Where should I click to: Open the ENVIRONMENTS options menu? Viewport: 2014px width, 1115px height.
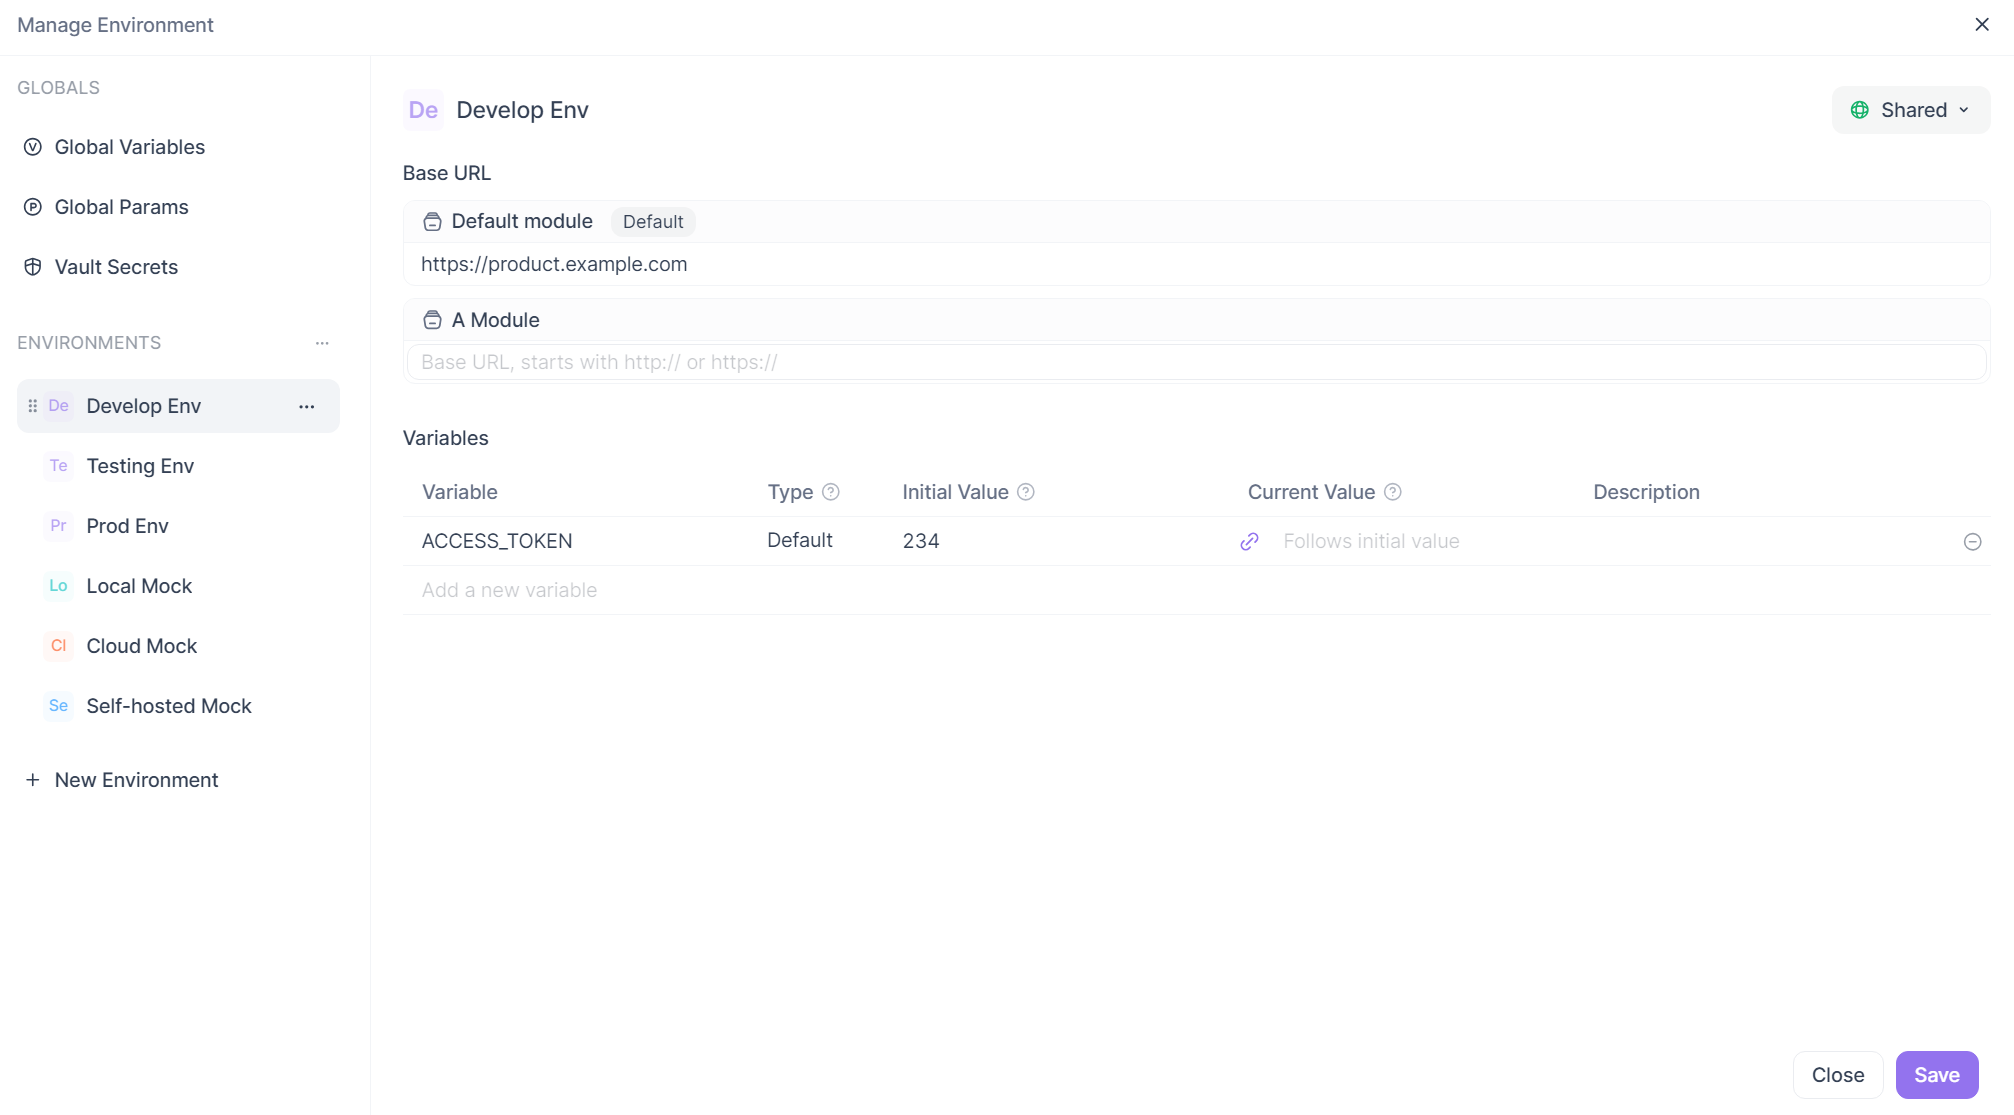coord(321,342)
